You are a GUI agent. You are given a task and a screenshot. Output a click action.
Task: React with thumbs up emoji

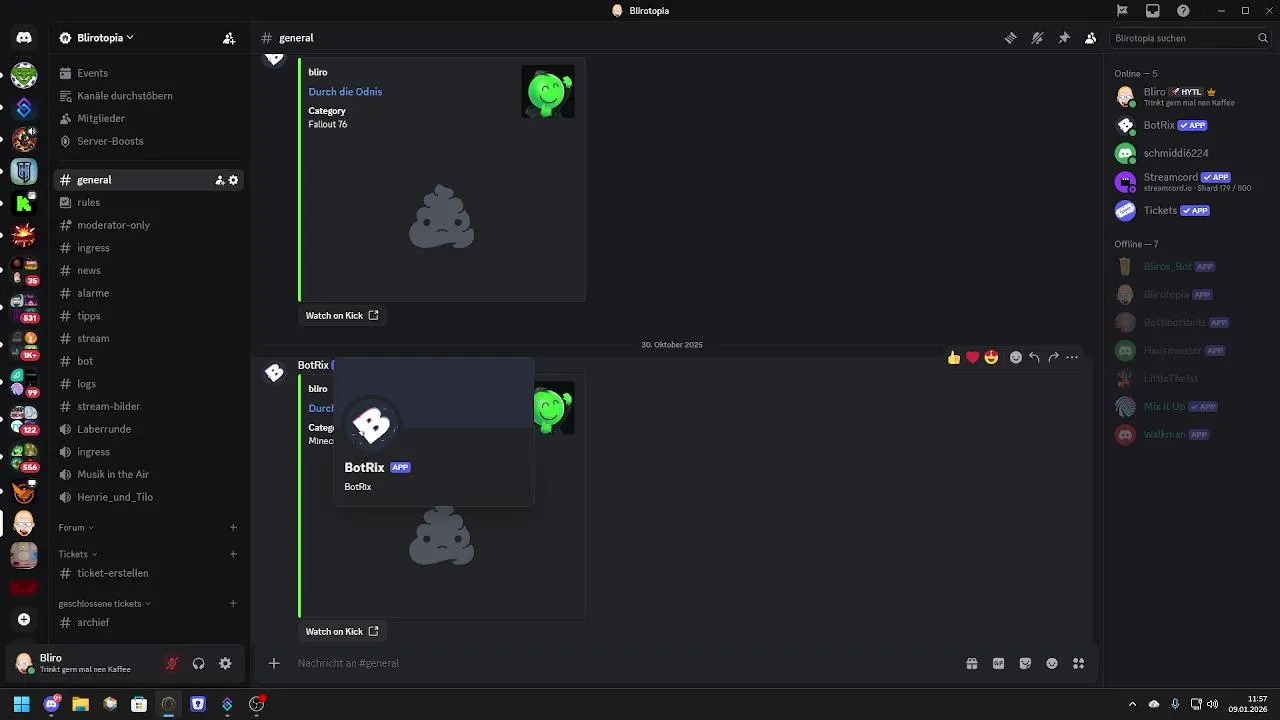(x=954, y=357)
